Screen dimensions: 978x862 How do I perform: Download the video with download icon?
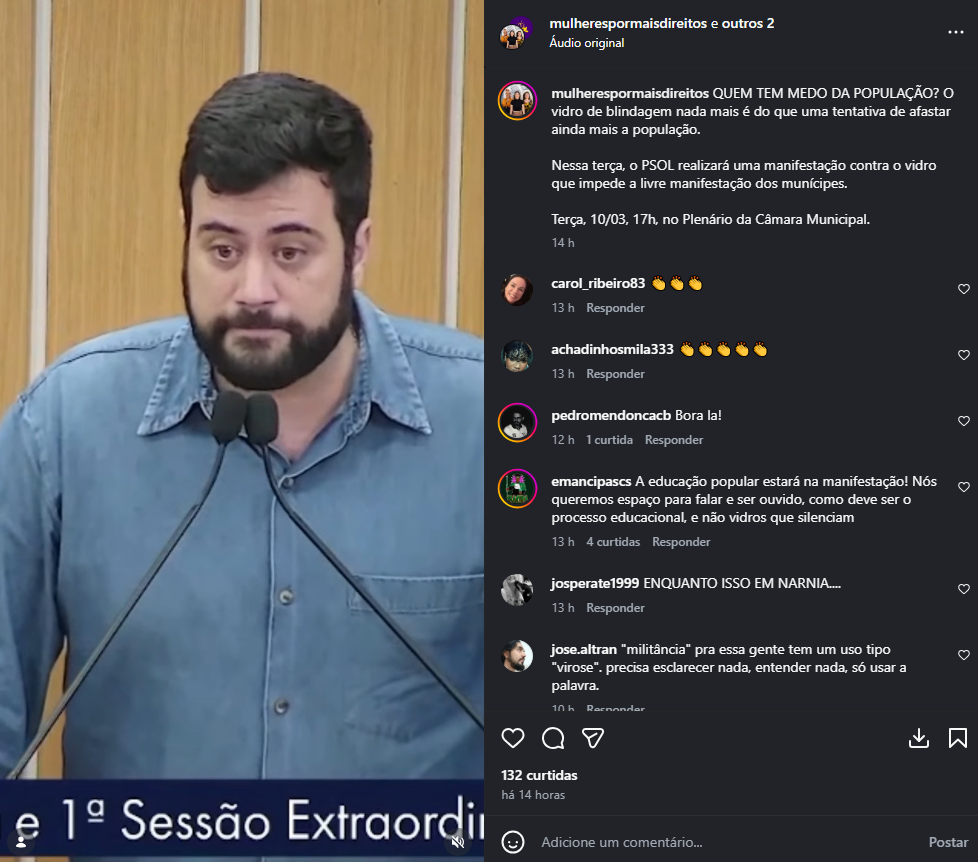[919, 738]
